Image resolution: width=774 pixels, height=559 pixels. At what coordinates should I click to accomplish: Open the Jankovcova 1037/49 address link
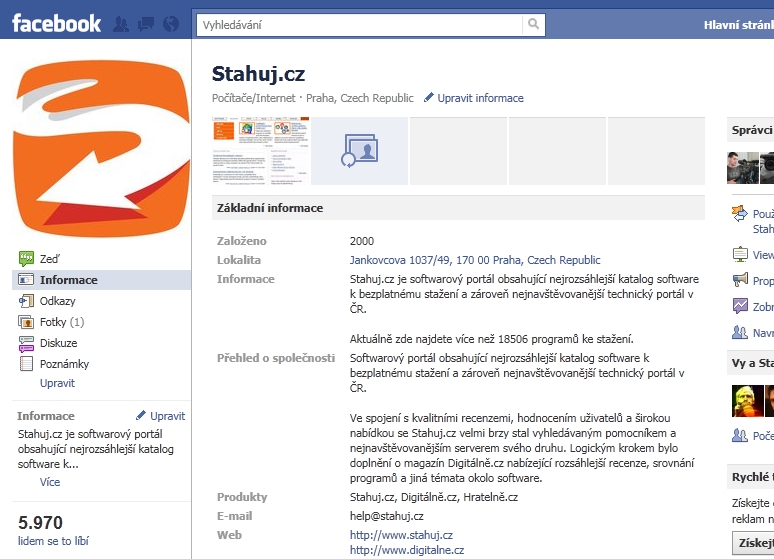[x=475, y=260]
